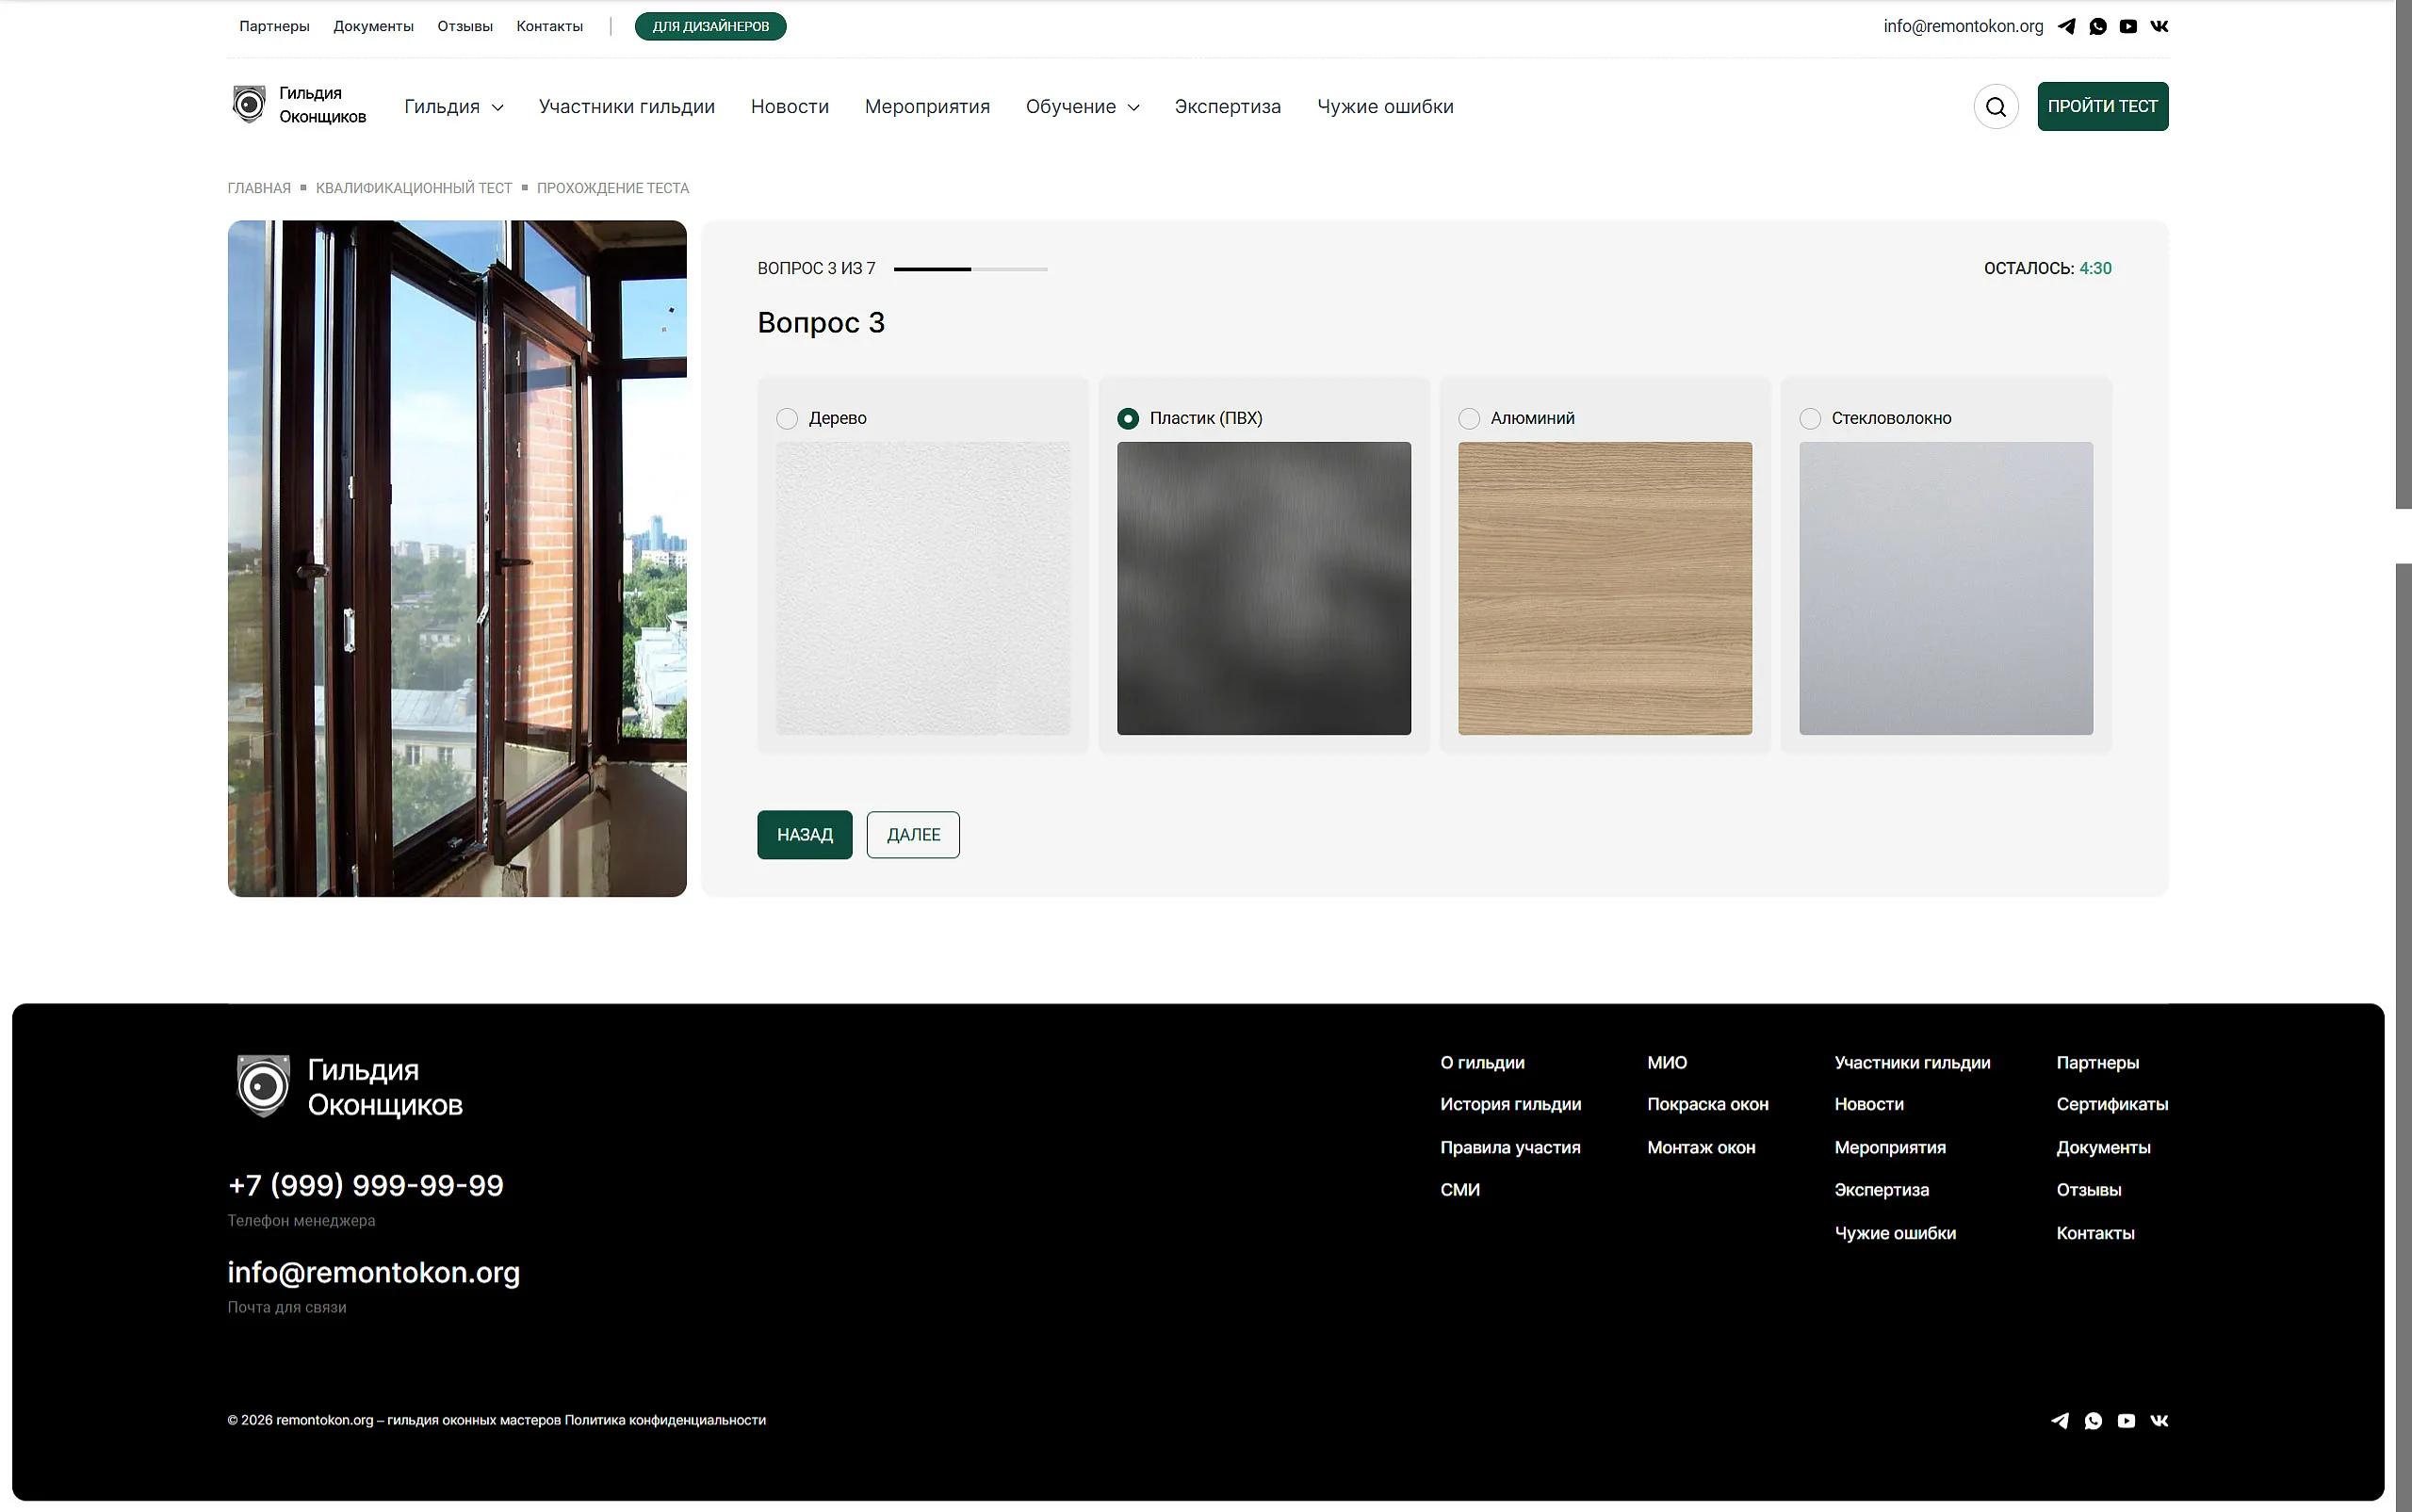Click the magnifier search icon
Viewport: 2412px width, 1512px height.
pyautogui.click(x=1996, y=106)
